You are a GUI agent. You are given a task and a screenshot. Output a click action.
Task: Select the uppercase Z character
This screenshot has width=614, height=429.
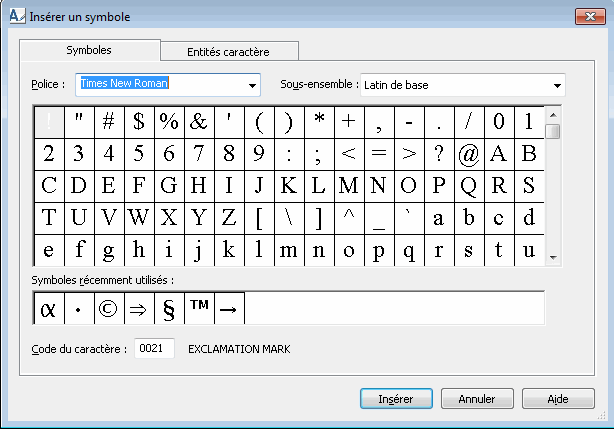pyautogui.click(x=229, y=218)
